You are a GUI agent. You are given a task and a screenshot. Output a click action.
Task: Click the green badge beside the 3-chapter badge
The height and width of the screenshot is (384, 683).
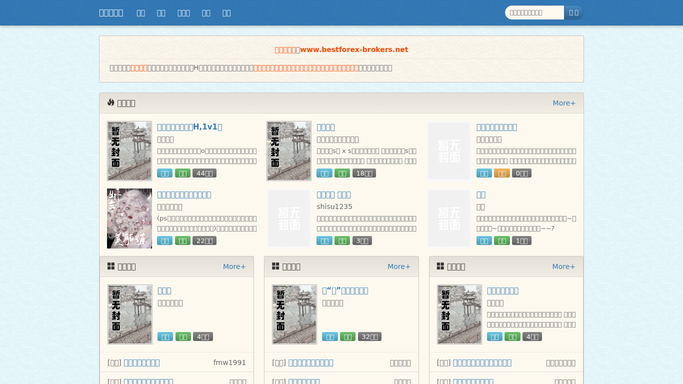(342, 241)
